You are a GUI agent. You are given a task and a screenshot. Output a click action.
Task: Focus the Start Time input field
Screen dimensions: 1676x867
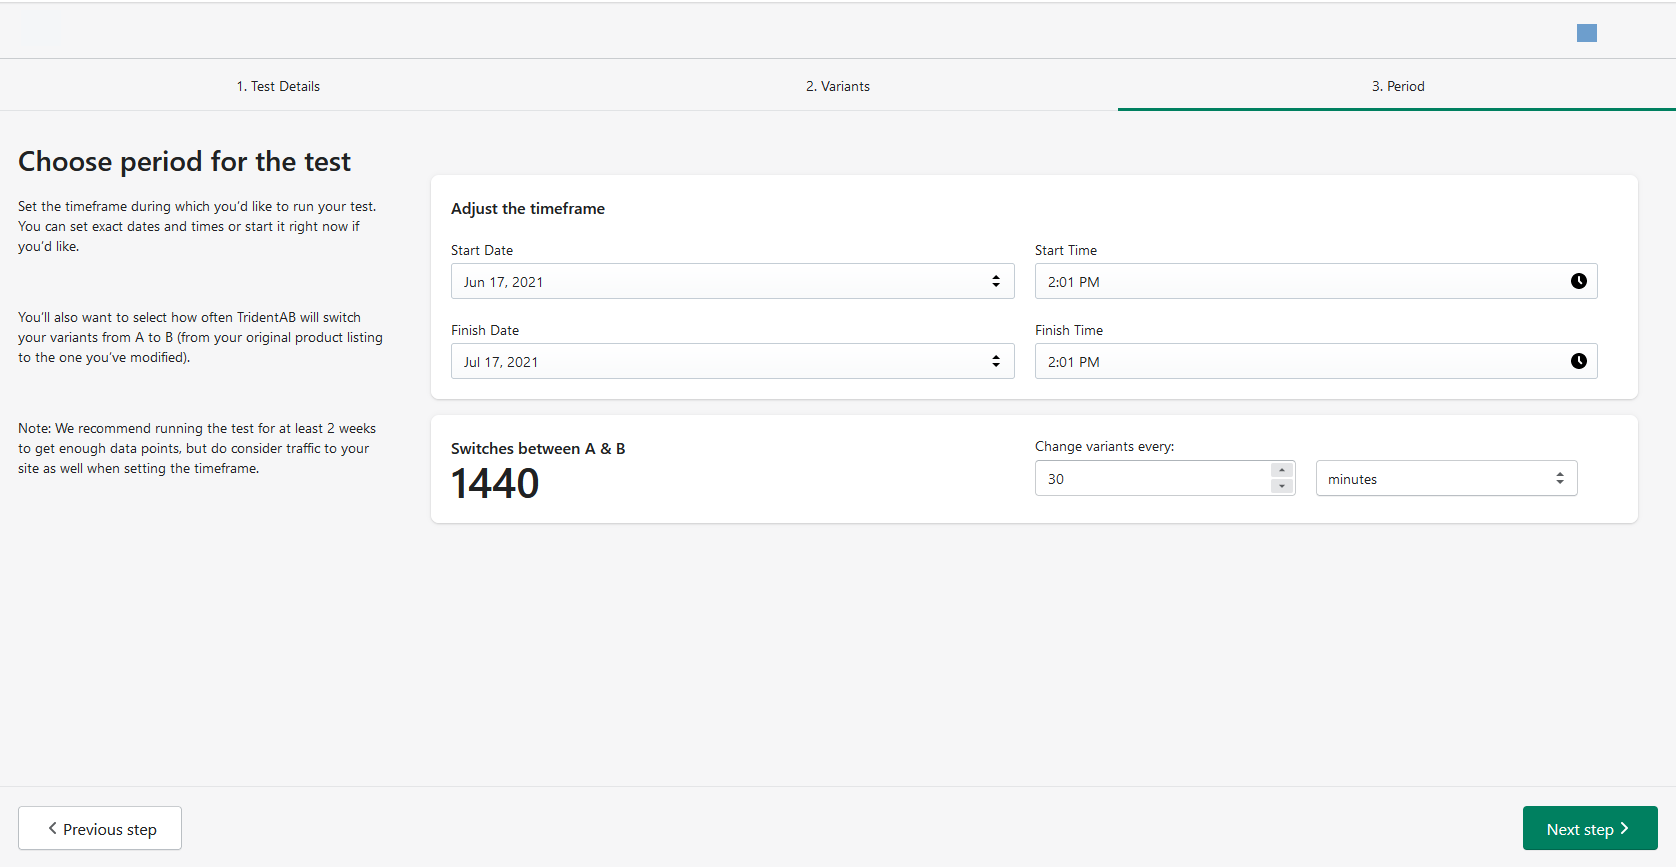click(x=1300, y=281)
